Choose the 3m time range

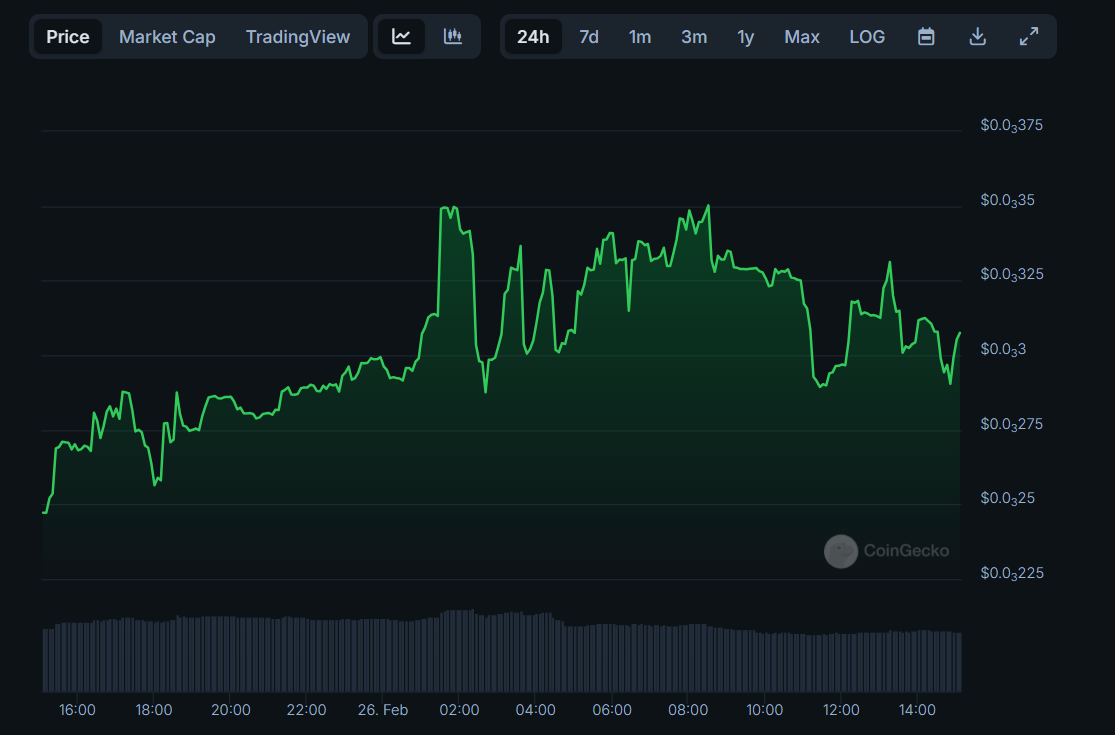coord(694,37)
